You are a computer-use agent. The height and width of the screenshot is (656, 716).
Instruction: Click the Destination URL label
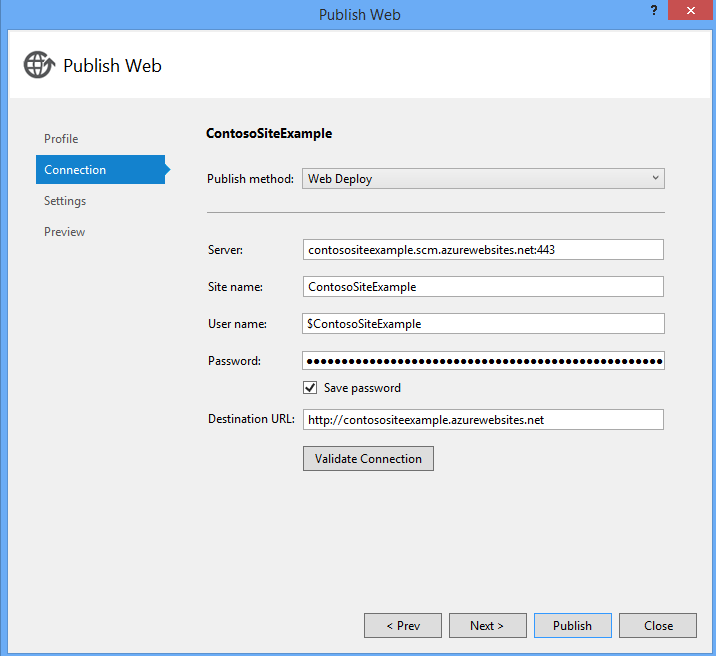coord(251,419)
